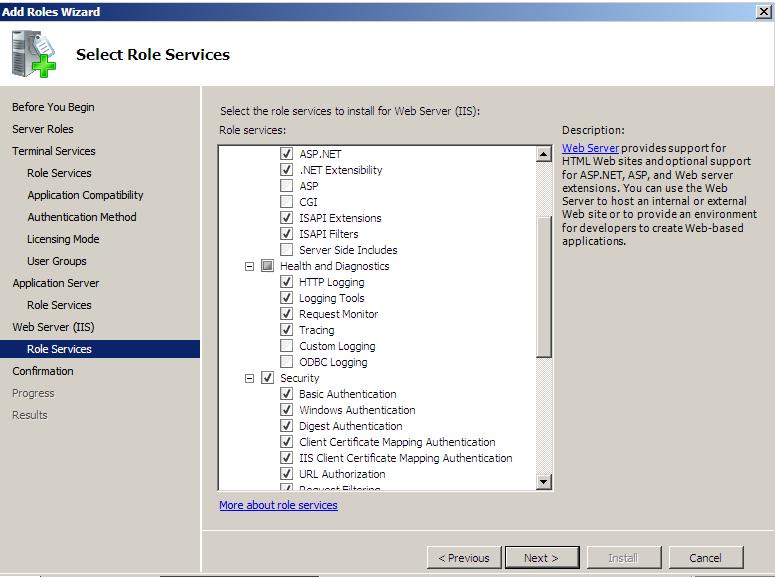Select the Security group label
The height and width of the screenshot is (577, 775).
pyautogui.click(x=300, y=378)
